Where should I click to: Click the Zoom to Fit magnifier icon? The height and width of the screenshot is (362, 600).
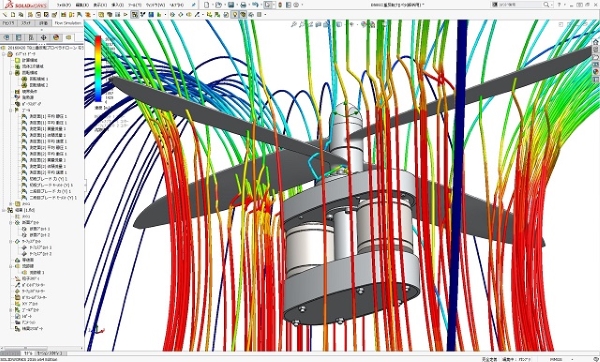(x=294, y=24)
